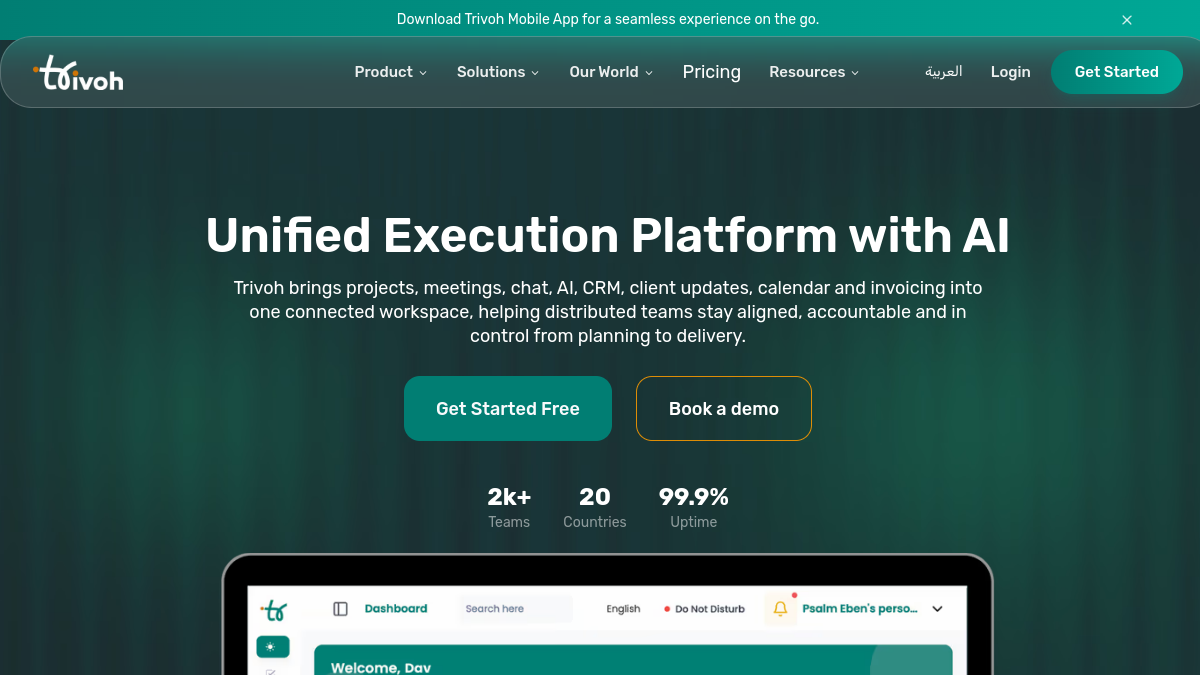Screen dimensions: 1200x675
Task: Dismiss the mobile app download banner
Action: pyautogui.click(x=1127, y=20)
